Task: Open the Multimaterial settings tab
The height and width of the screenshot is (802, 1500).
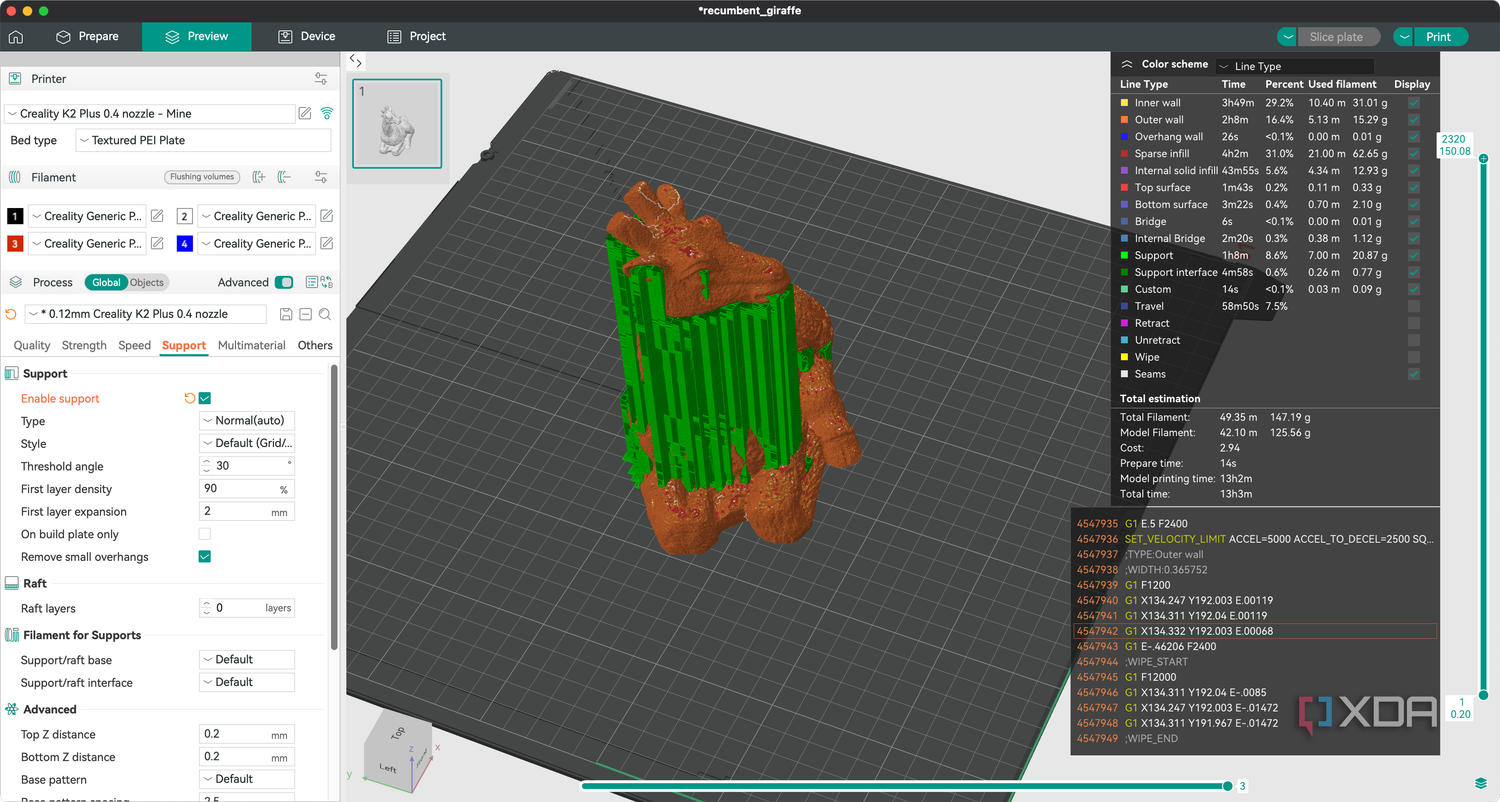Action: [252, 345]
